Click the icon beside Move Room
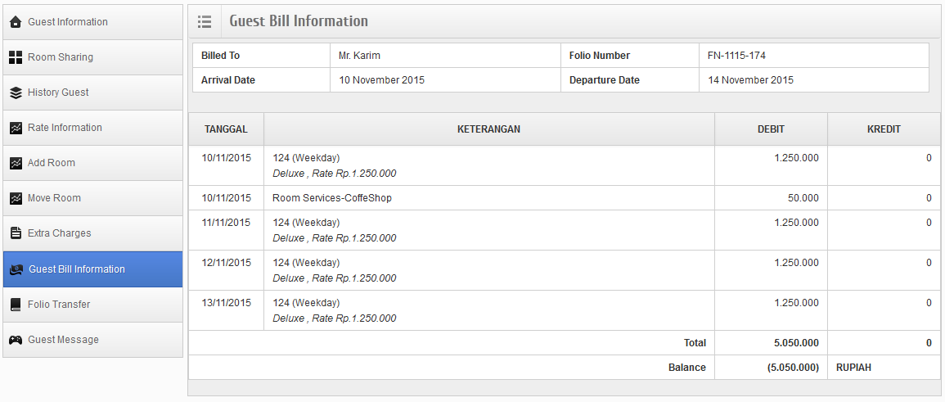Viewport: 945px width, 402px height. [15, 199]
